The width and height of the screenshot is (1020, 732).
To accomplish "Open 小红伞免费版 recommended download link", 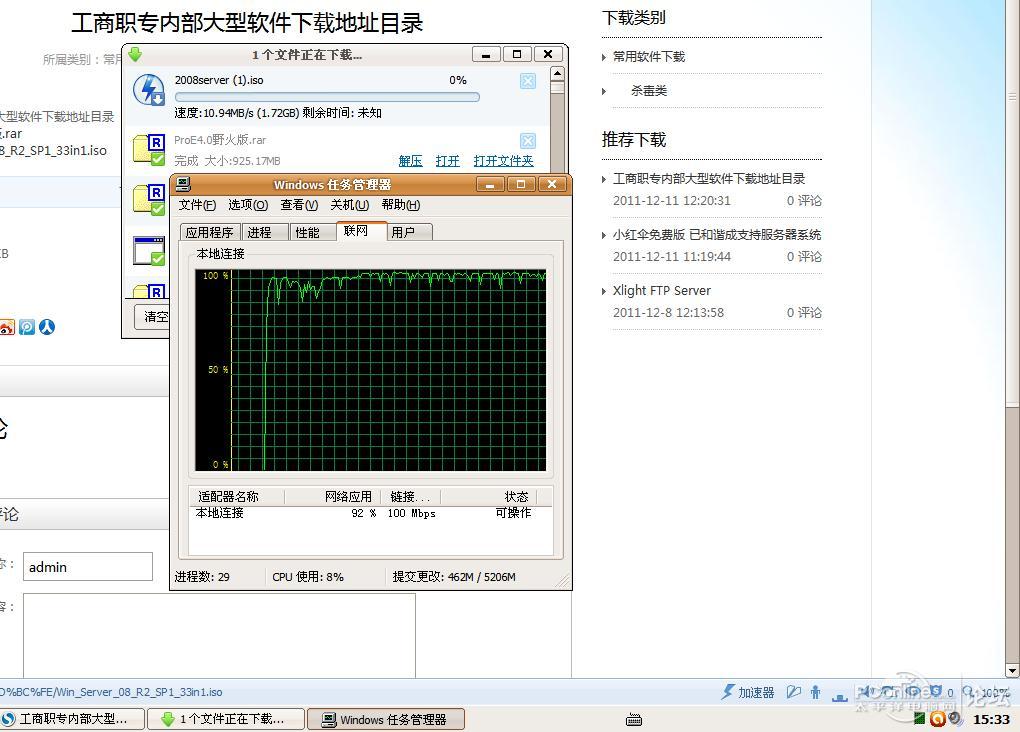I will tap(717, 234).
